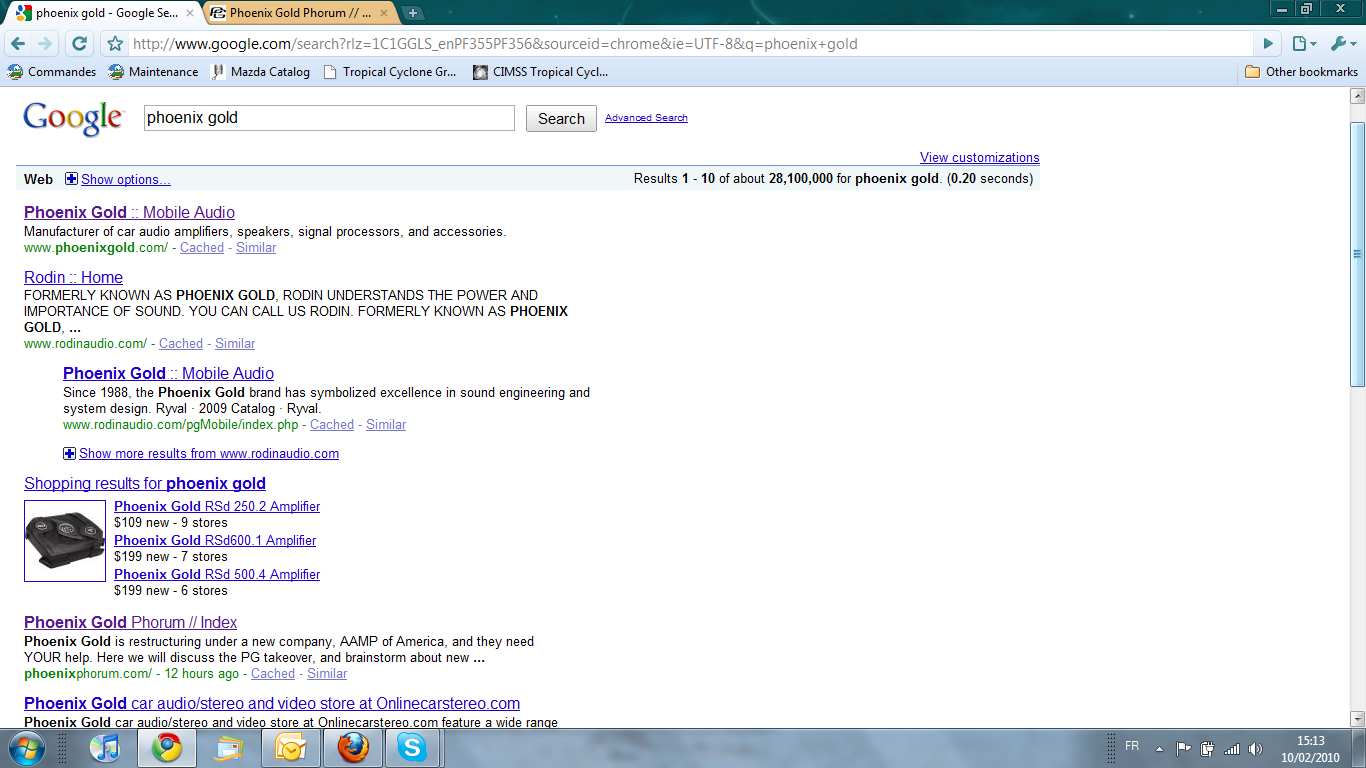Click inside the Google search box

coord(329,118)
